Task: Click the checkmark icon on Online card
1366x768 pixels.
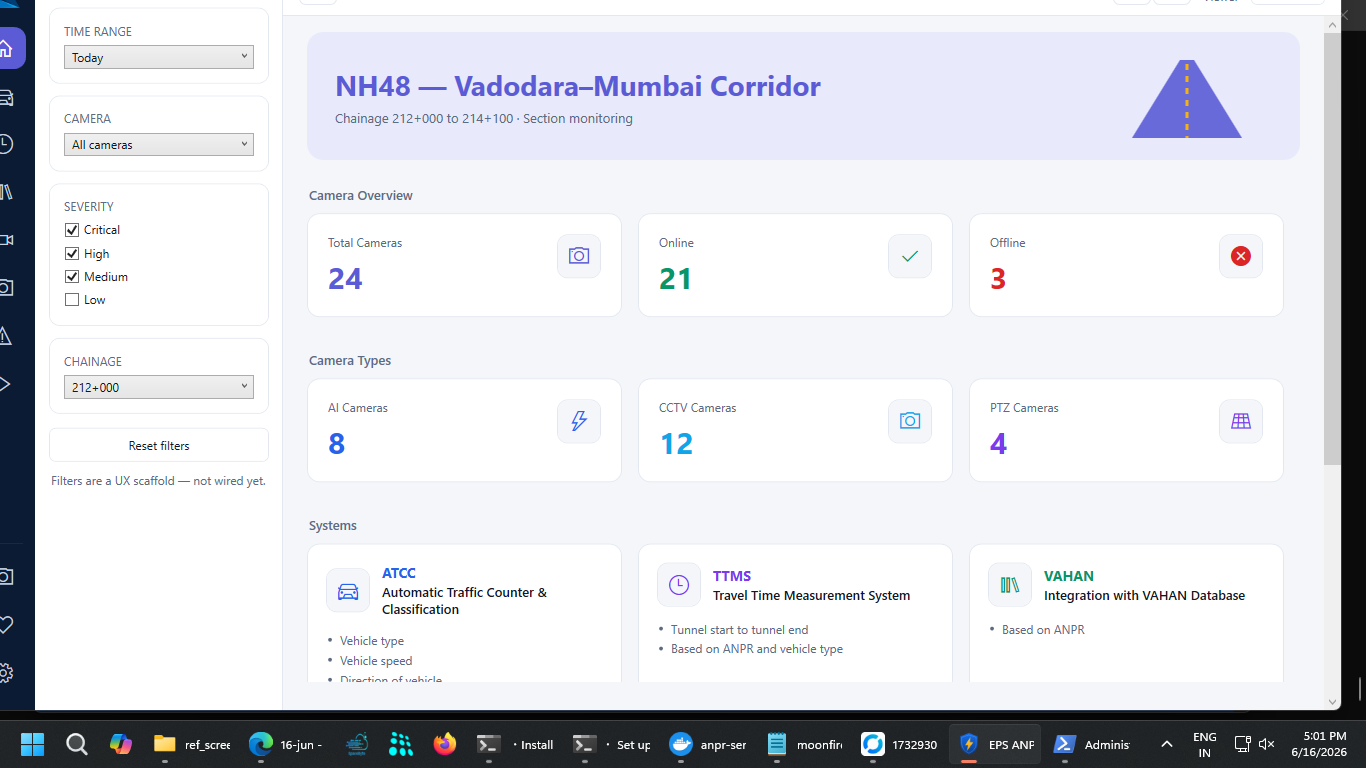Action: coord(910,256)
